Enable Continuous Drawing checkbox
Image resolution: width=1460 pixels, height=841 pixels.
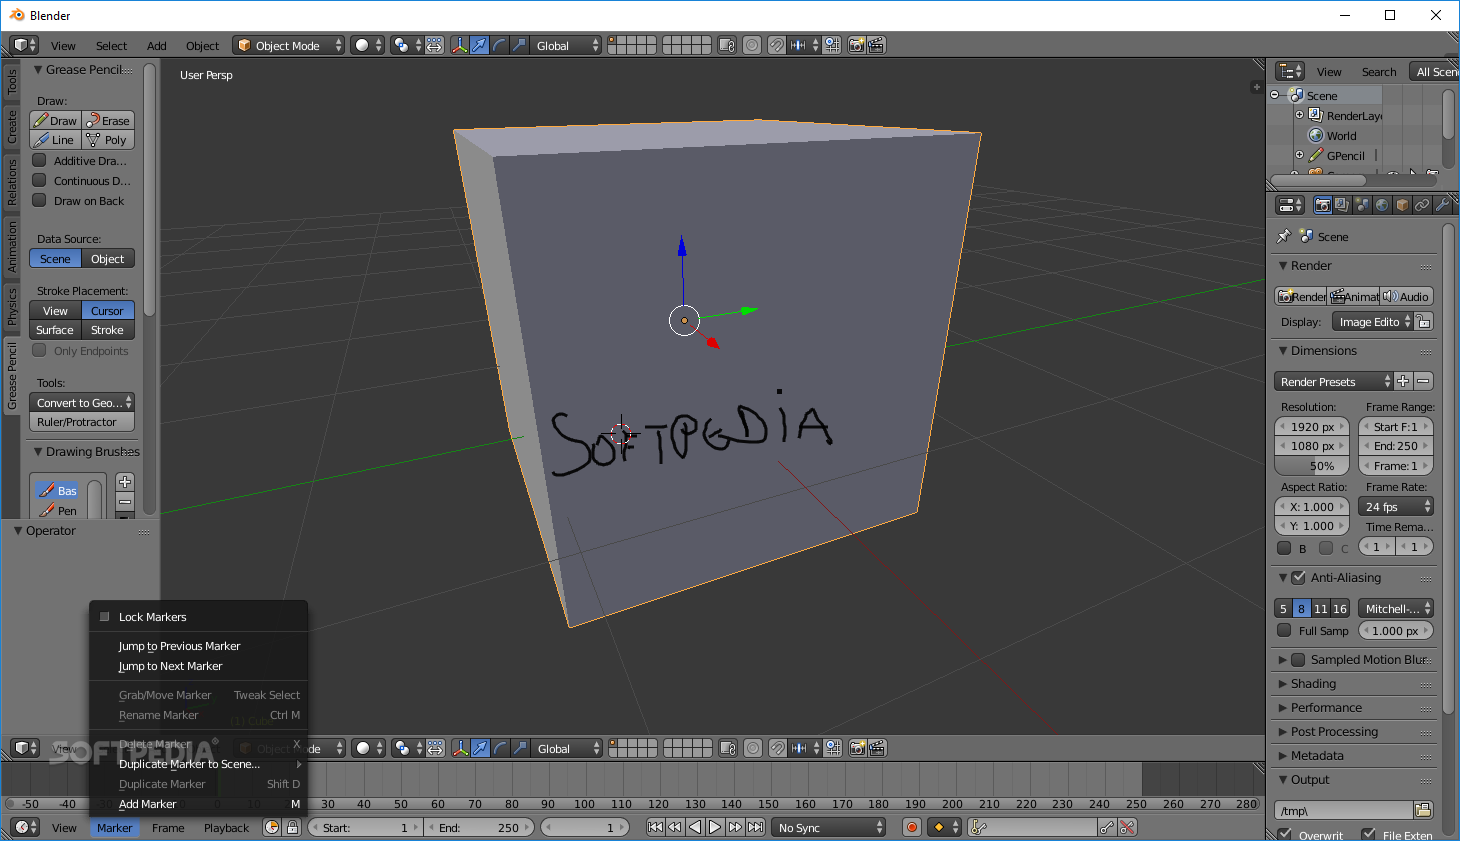pos(40,180)
